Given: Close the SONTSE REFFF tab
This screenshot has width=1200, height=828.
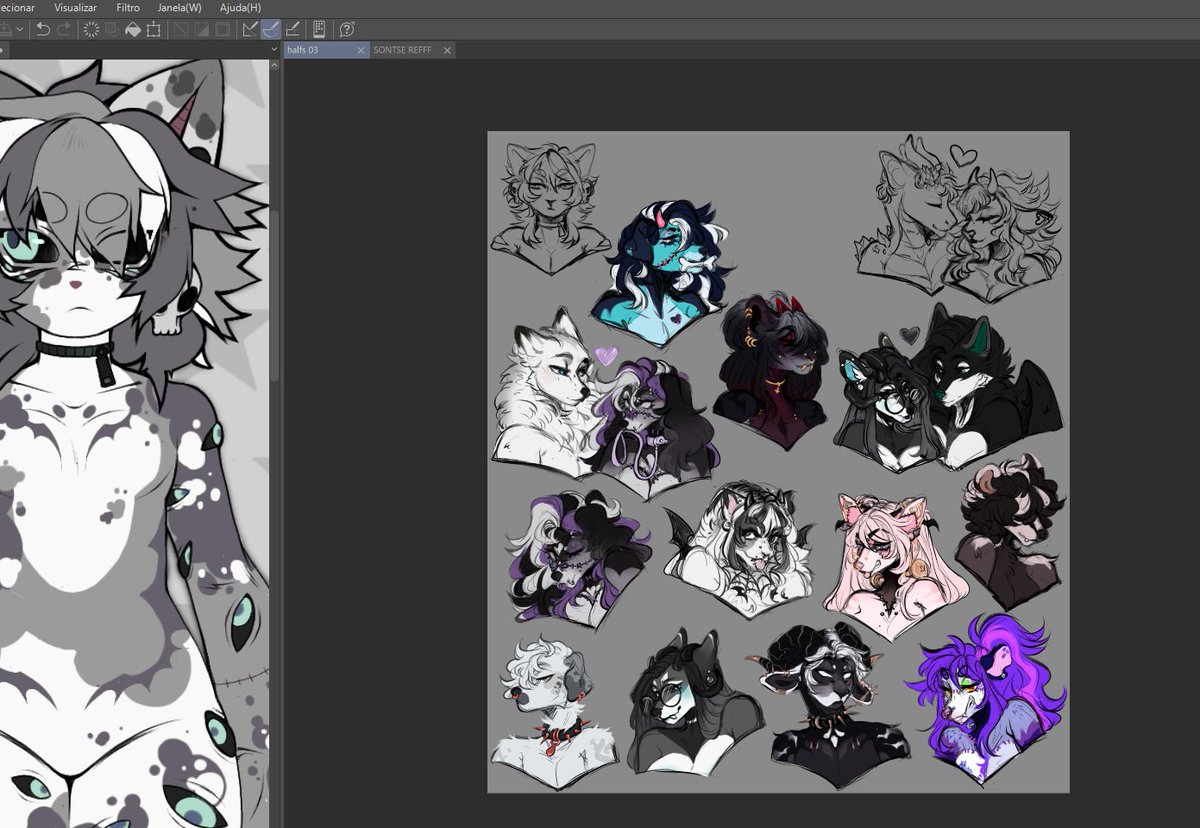Looking at the screenshot, I should 447,50.
